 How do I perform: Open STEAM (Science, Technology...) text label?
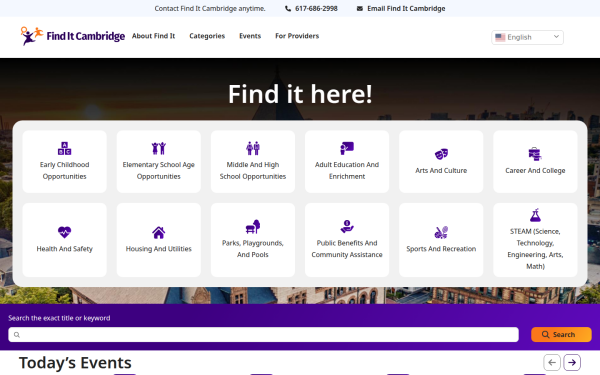pos(535,249)
